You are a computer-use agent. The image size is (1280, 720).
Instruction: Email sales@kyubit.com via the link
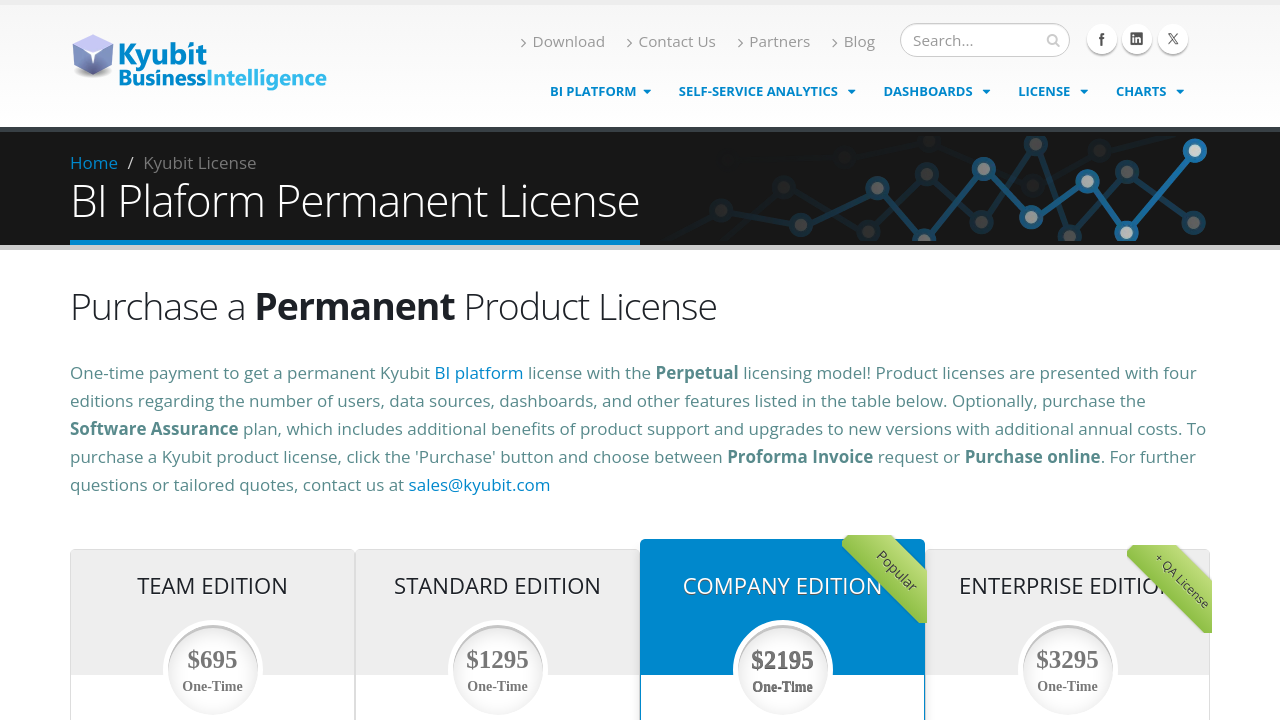coord(479,485)
